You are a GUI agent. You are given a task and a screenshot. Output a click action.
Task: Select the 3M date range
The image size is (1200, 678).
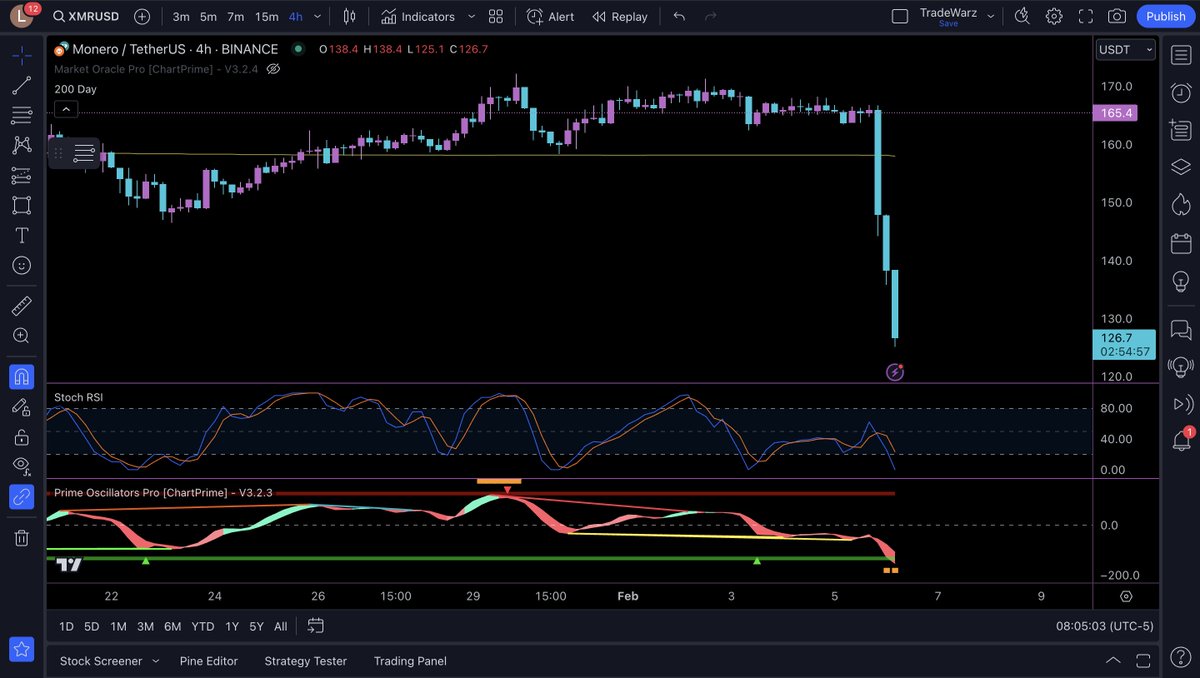[x=145, y=626]
